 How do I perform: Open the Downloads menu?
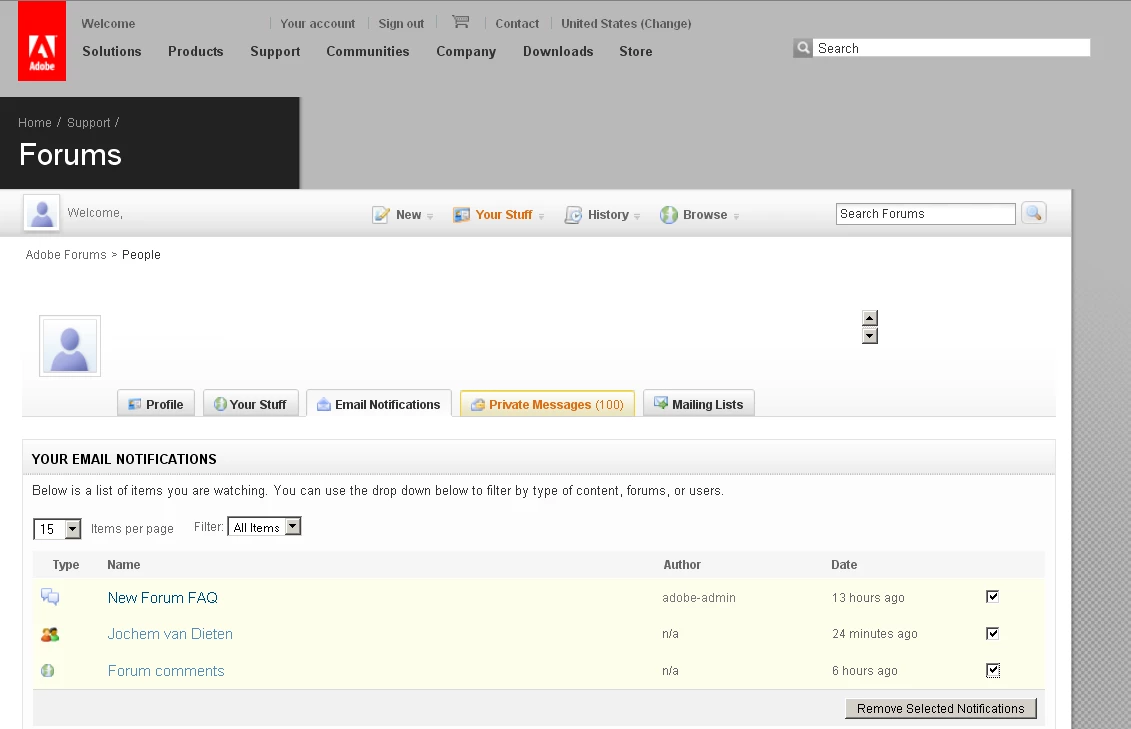[x=558, y=51]
